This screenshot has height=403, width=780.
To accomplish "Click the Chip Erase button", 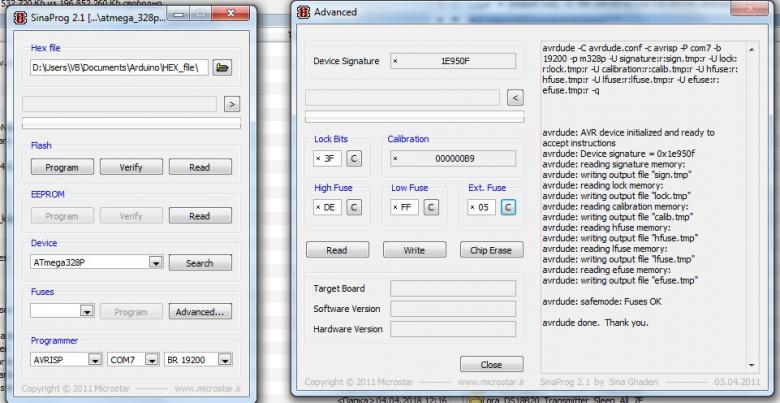I will (491, 250).
